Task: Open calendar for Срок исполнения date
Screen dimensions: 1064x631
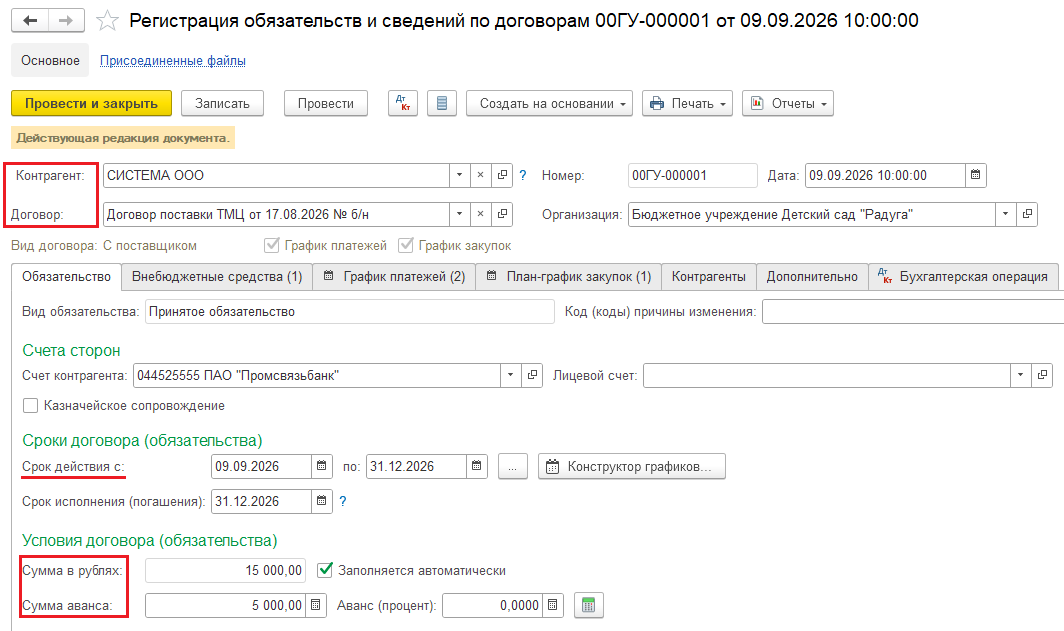Action: click(322, 501)
